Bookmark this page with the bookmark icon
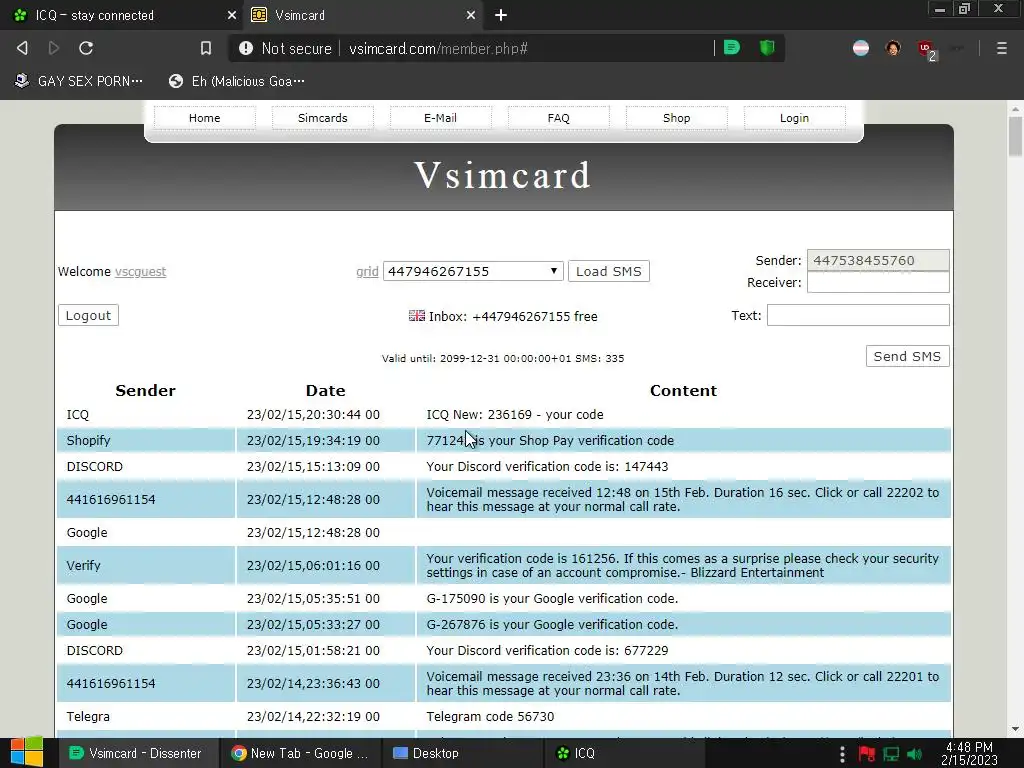1024x768 pixels. tap(206, 48)
